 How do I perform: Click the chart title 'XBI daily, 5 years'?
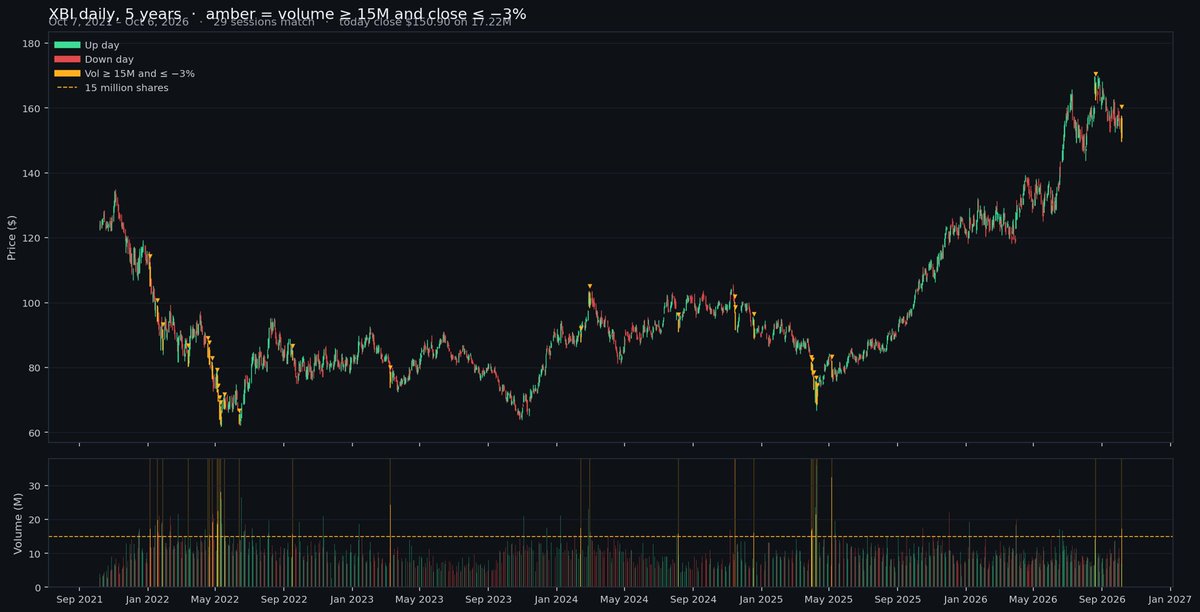click(115, 13)
